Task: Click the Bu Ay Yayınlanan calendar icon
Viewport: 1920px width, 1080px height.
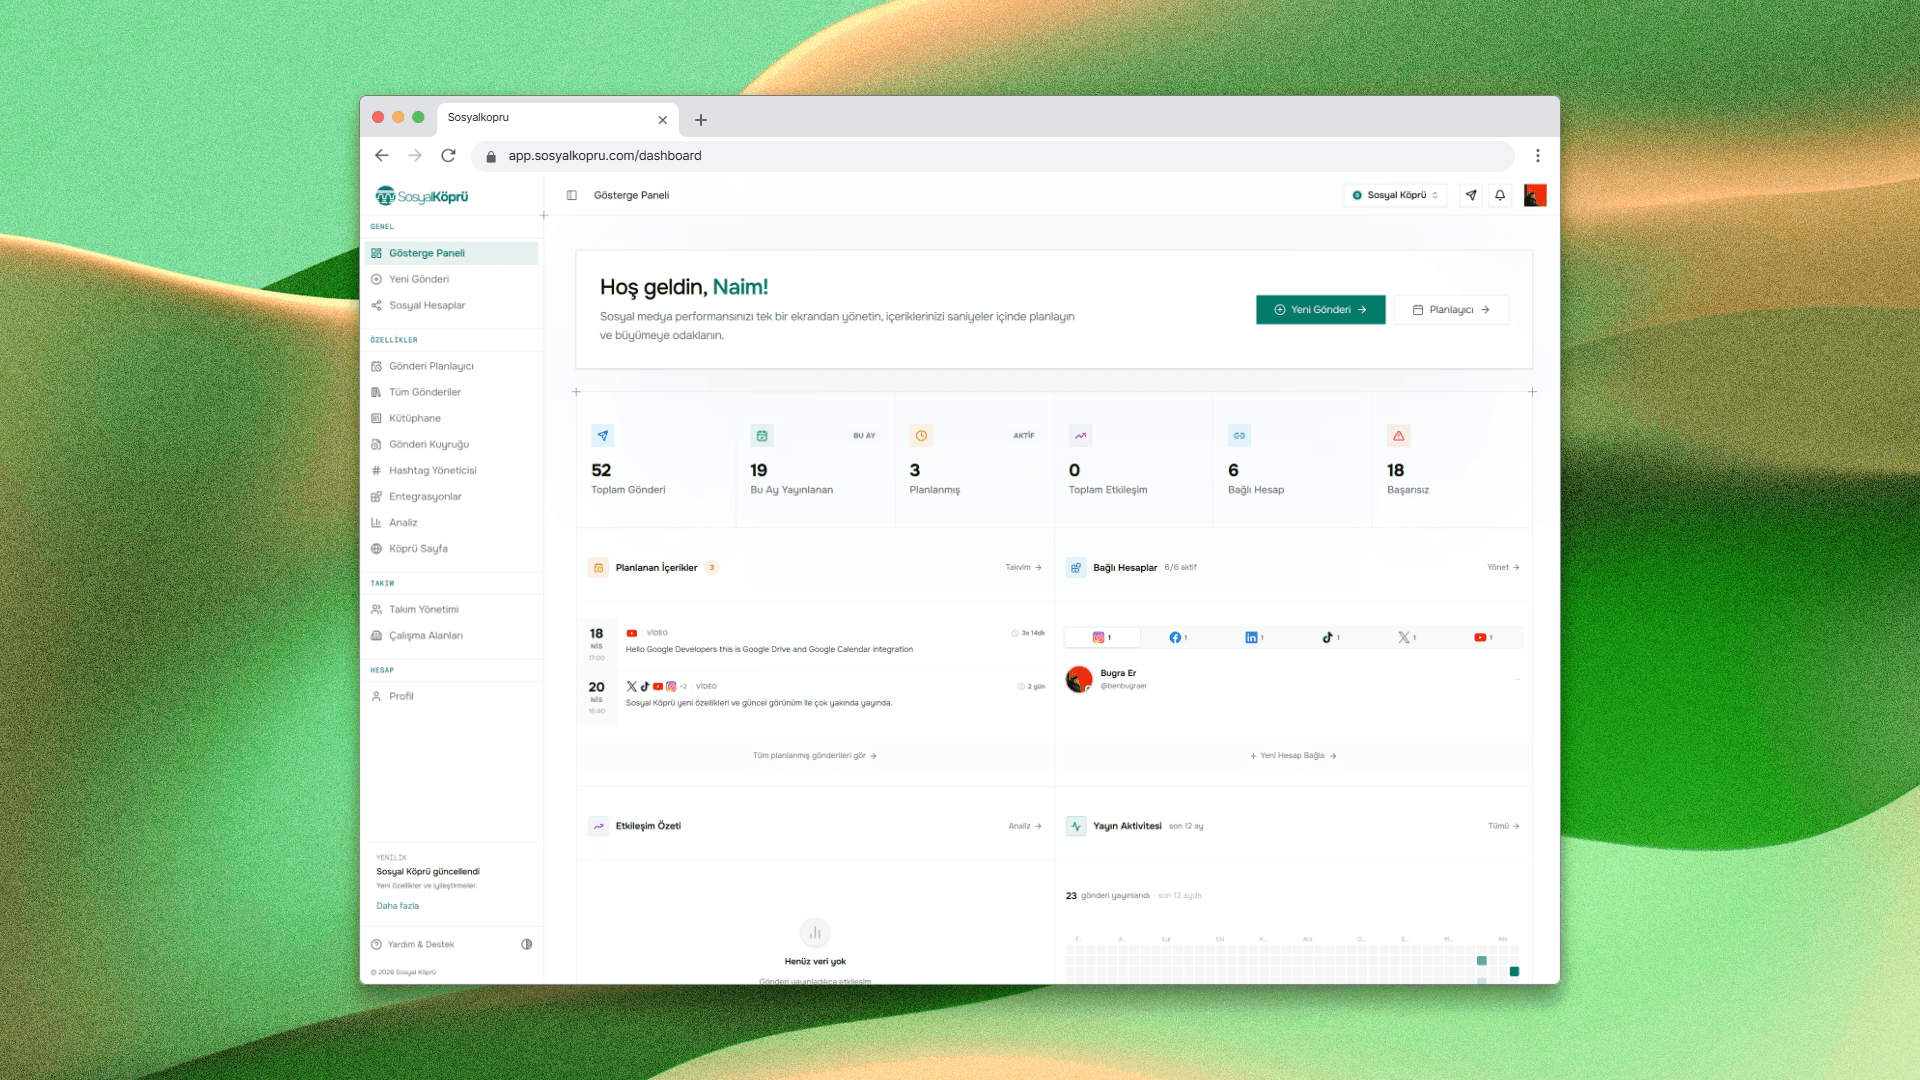Action: click(x=762, y=436)
